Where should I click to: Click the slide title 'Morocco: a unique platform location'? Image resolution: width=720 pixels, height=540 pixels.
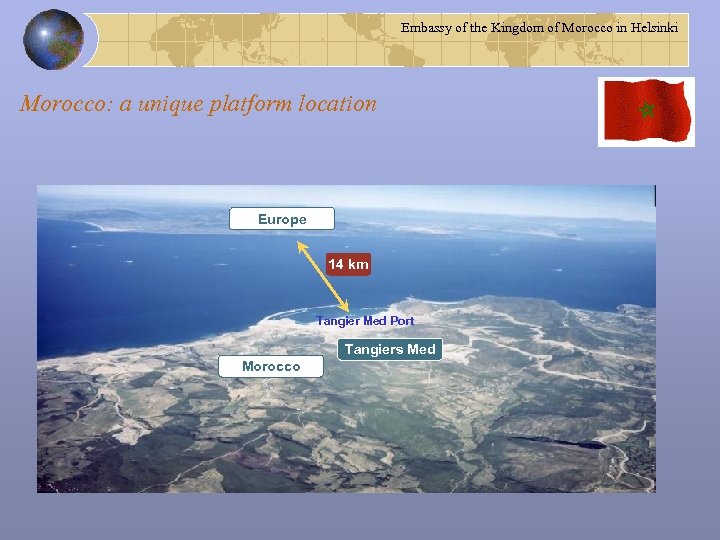pos(198,104)
